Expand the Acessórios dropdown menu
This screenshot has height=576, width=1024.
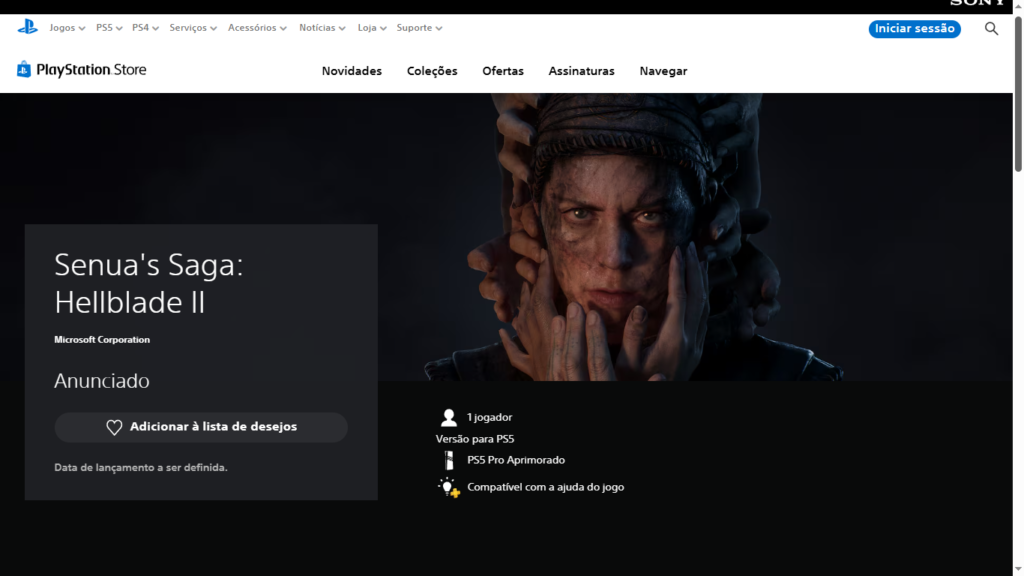(257, 28)
